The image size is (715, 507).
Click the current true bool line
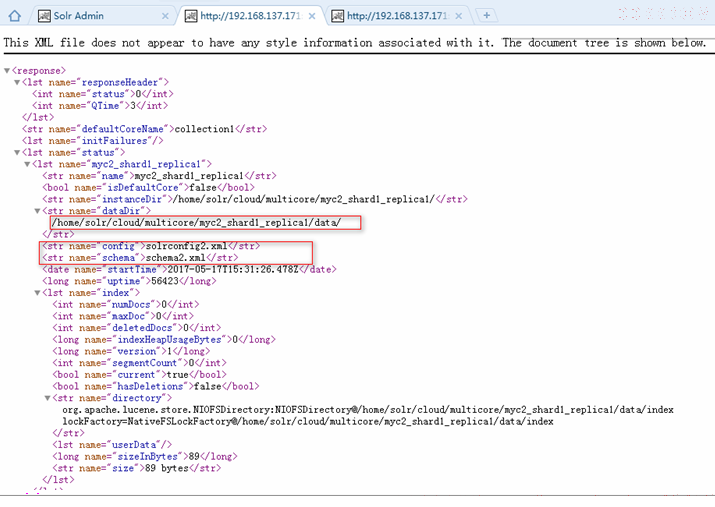pyautogui.click(x=139, y=375)
